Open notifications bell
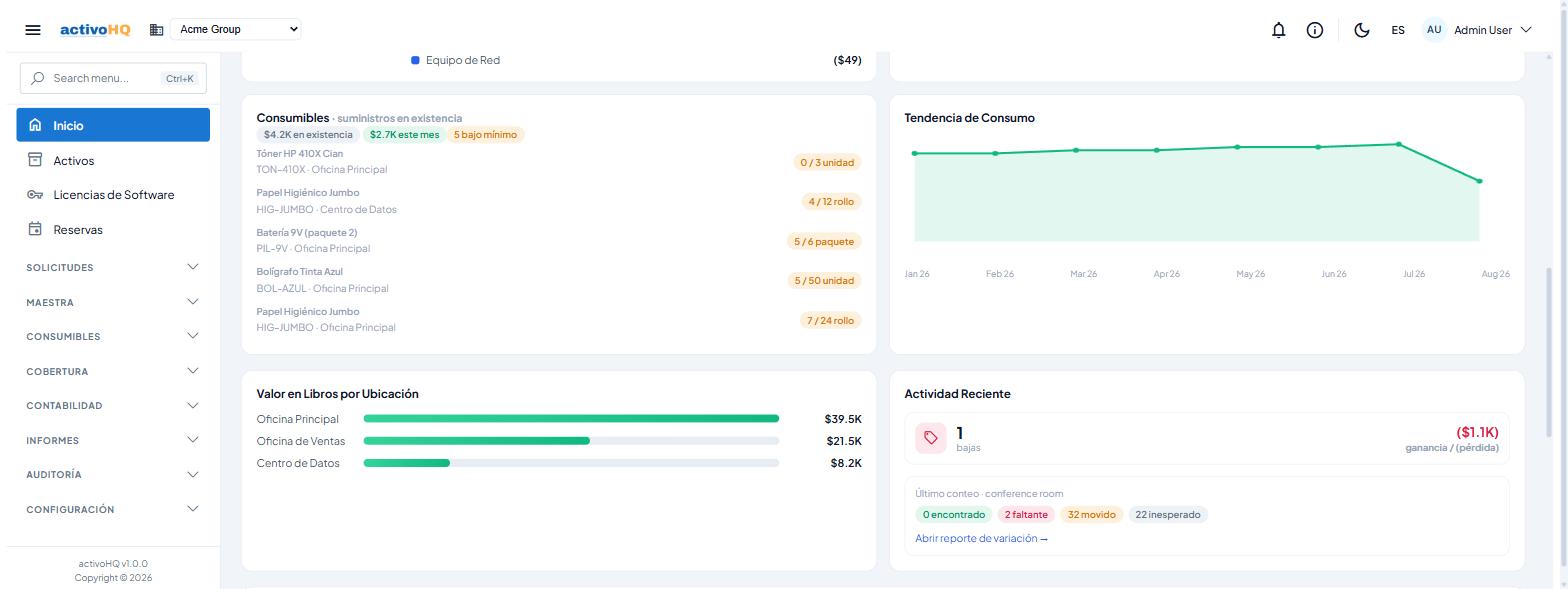The height and width of the screenshot is (589, 1568). tap(1278, 30)
